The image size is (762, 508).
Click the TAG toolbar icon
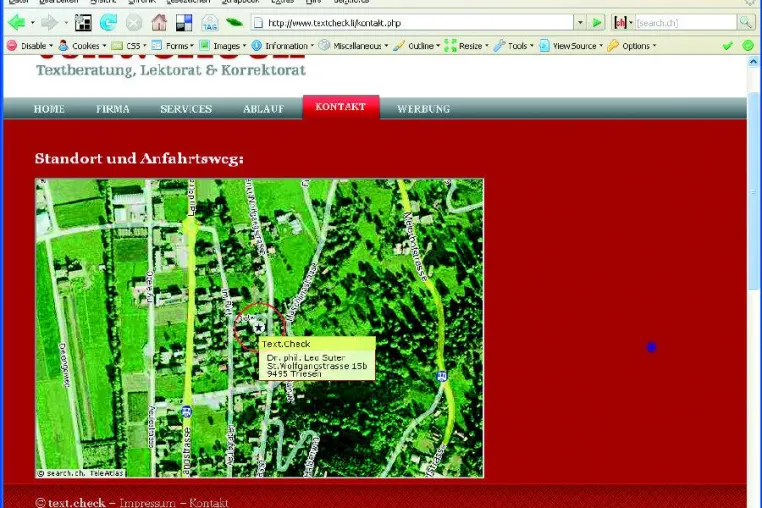[210, 23]
